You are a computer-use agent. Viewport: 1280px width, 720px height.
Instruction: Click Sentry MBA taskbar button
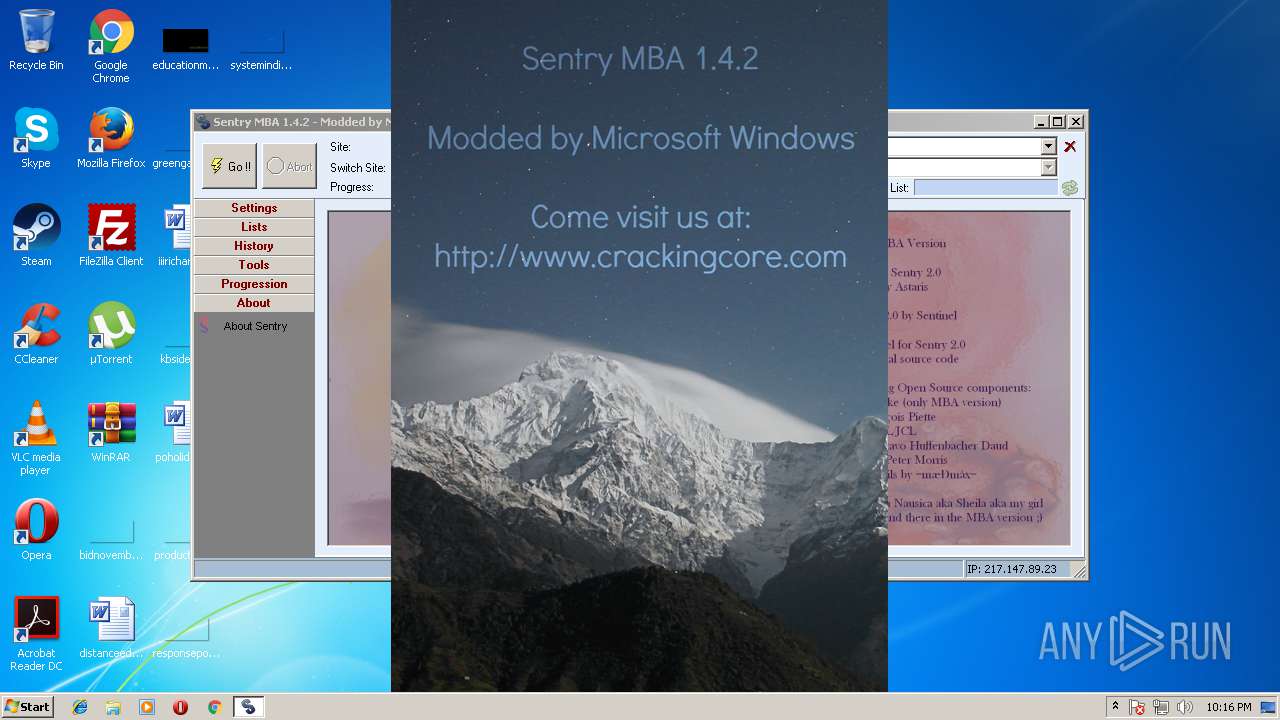pyautogui.click(x=248, y=707)
